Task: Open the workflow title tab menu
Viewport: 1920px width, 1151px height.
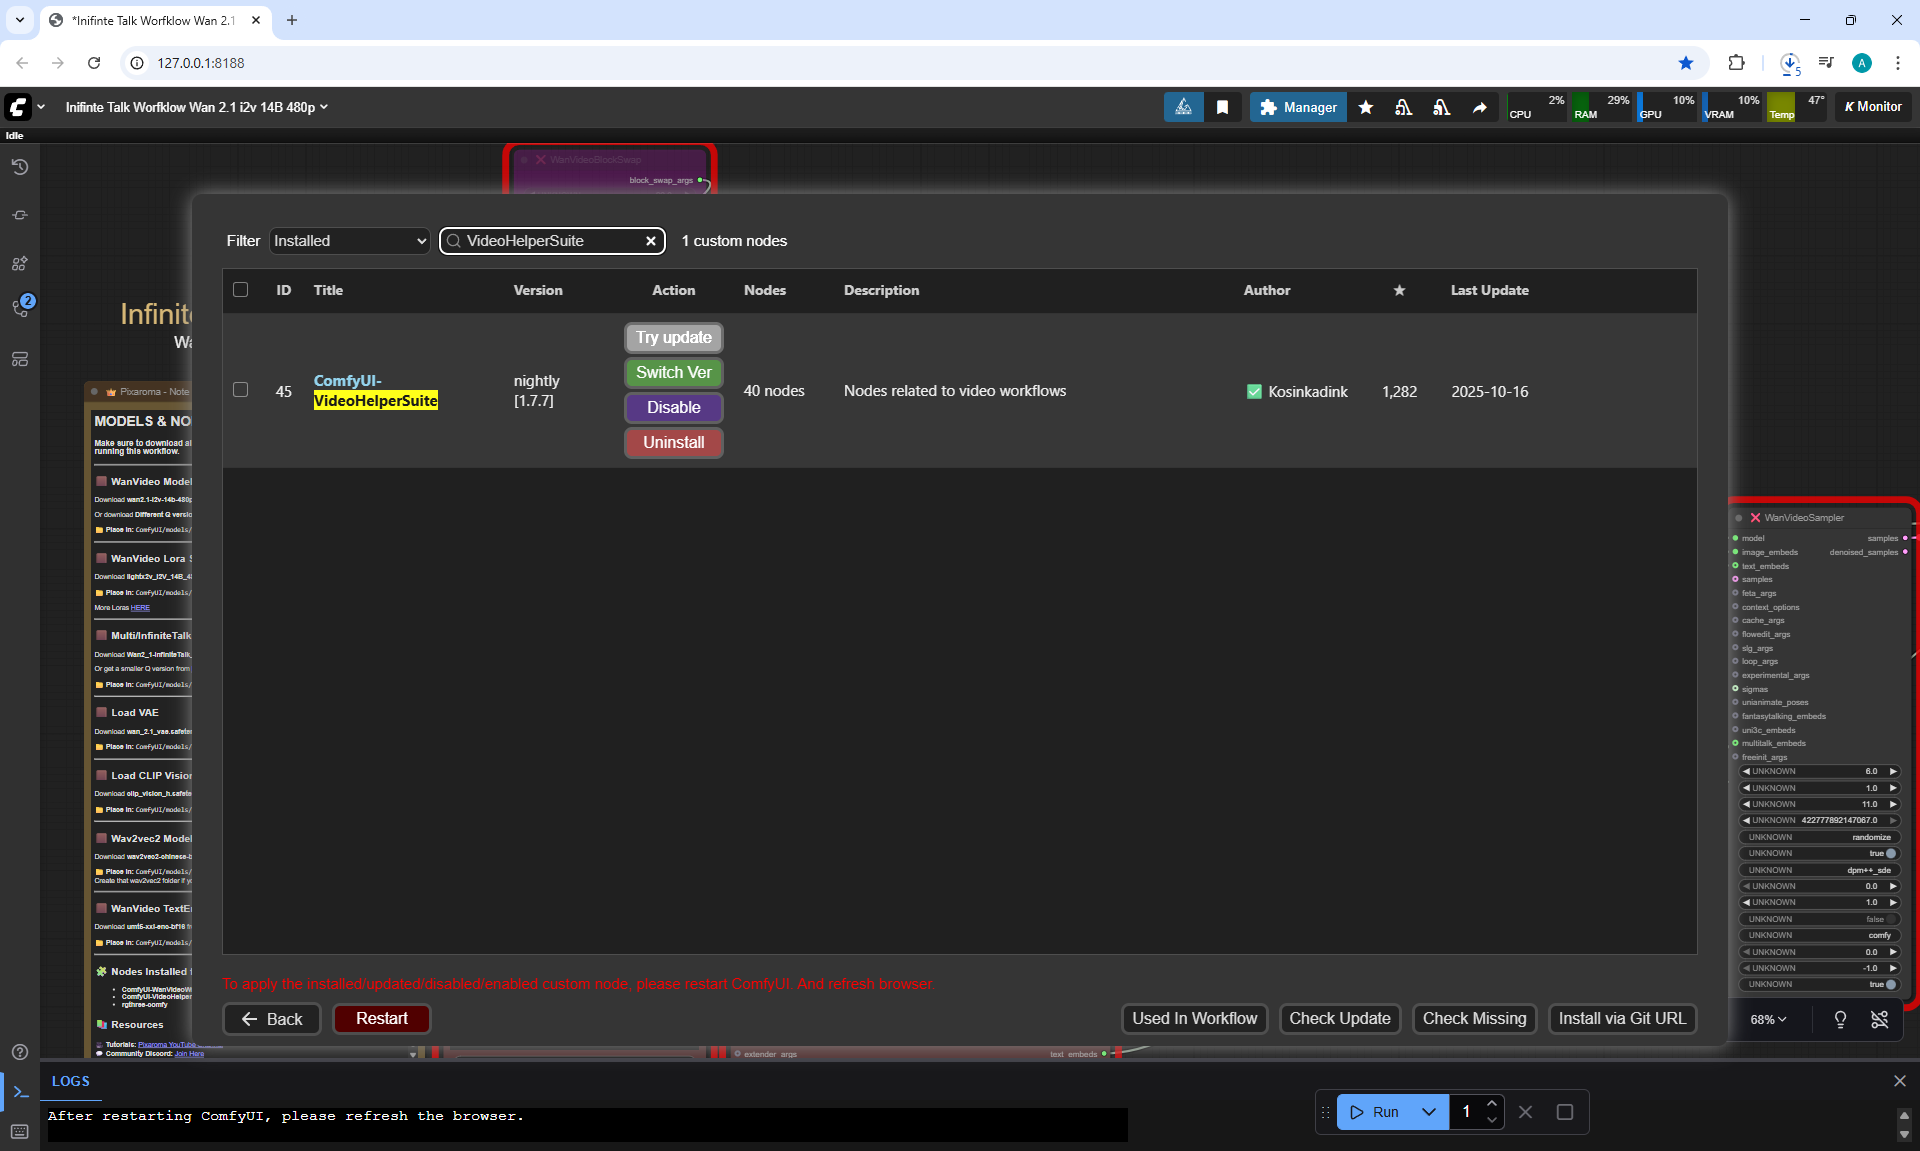Action: click(196, 107)
